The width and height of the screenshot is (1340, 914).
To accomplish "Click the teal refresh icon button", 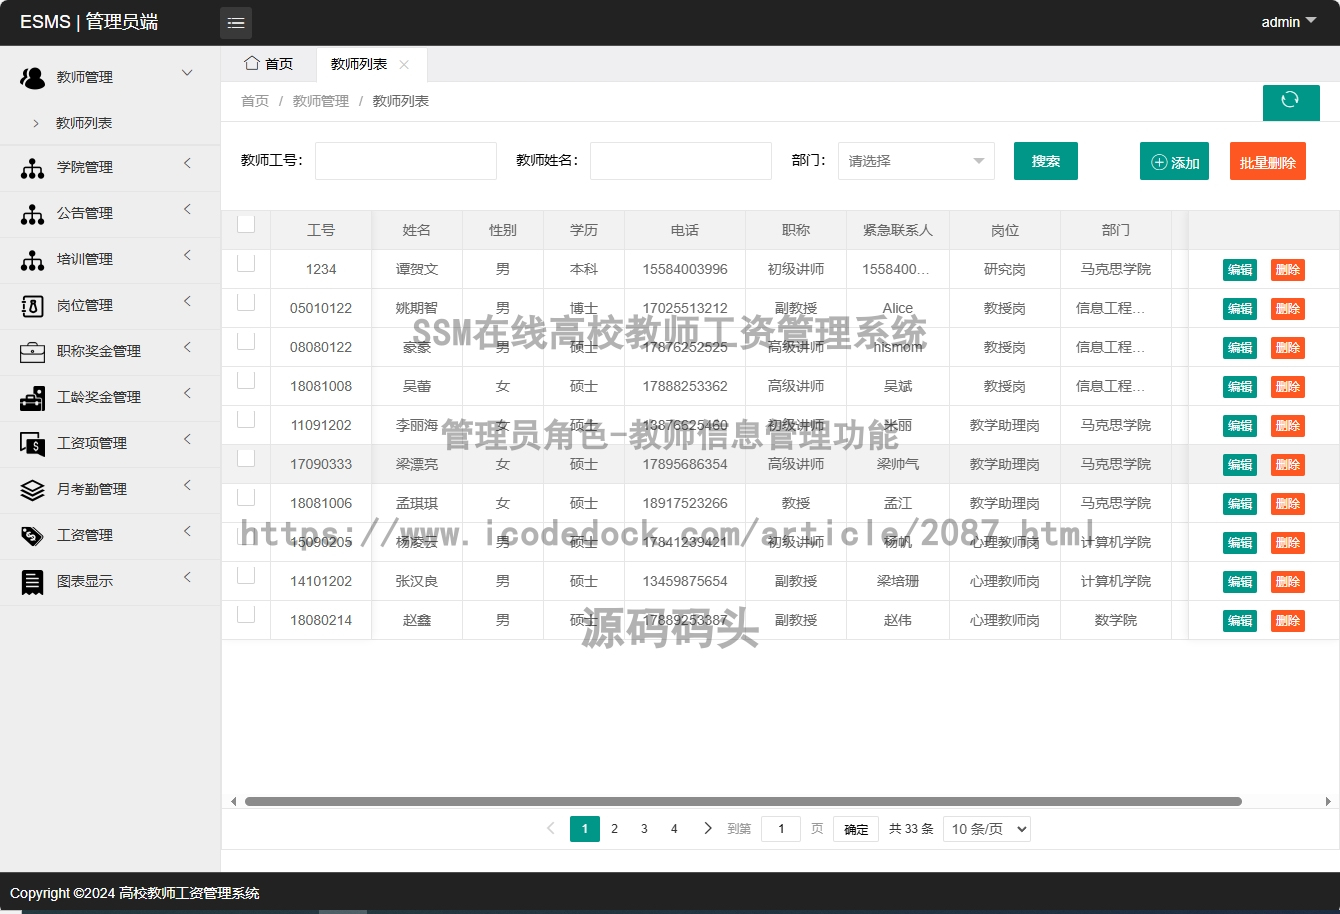I will pyautogui.click(x=1290, y=101).
